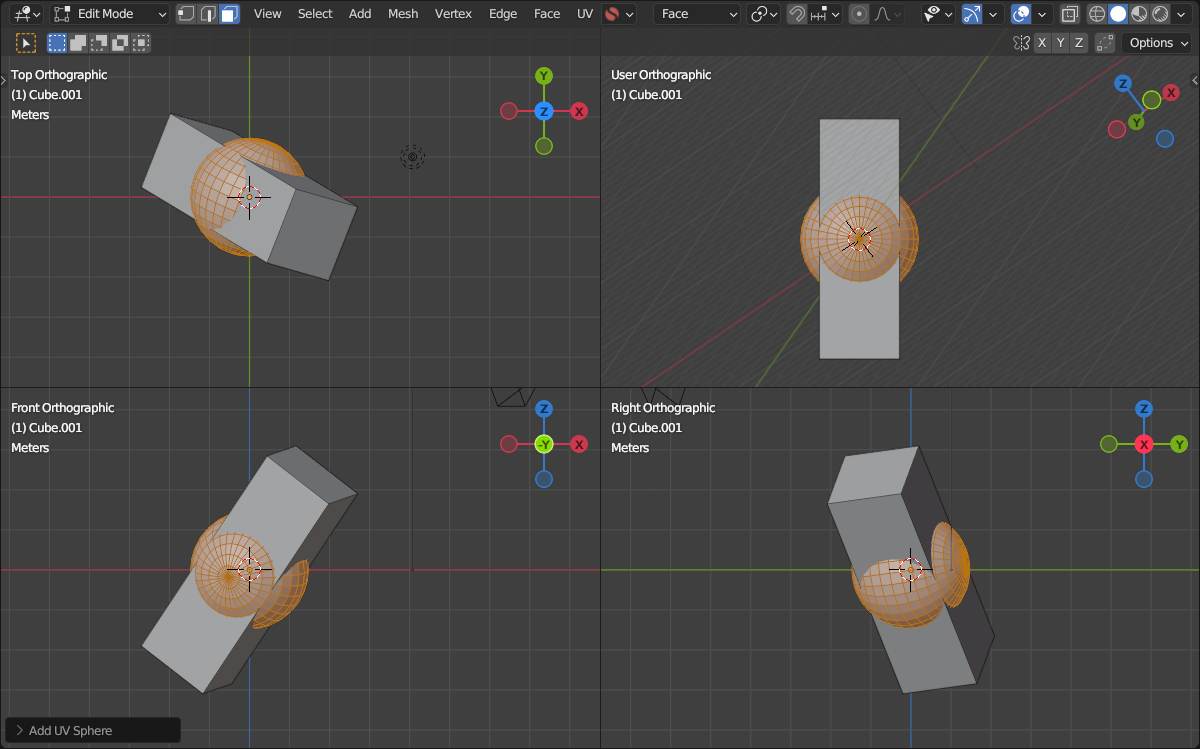Enable edge select mode

pyautogui.click(x=208, y=14)
